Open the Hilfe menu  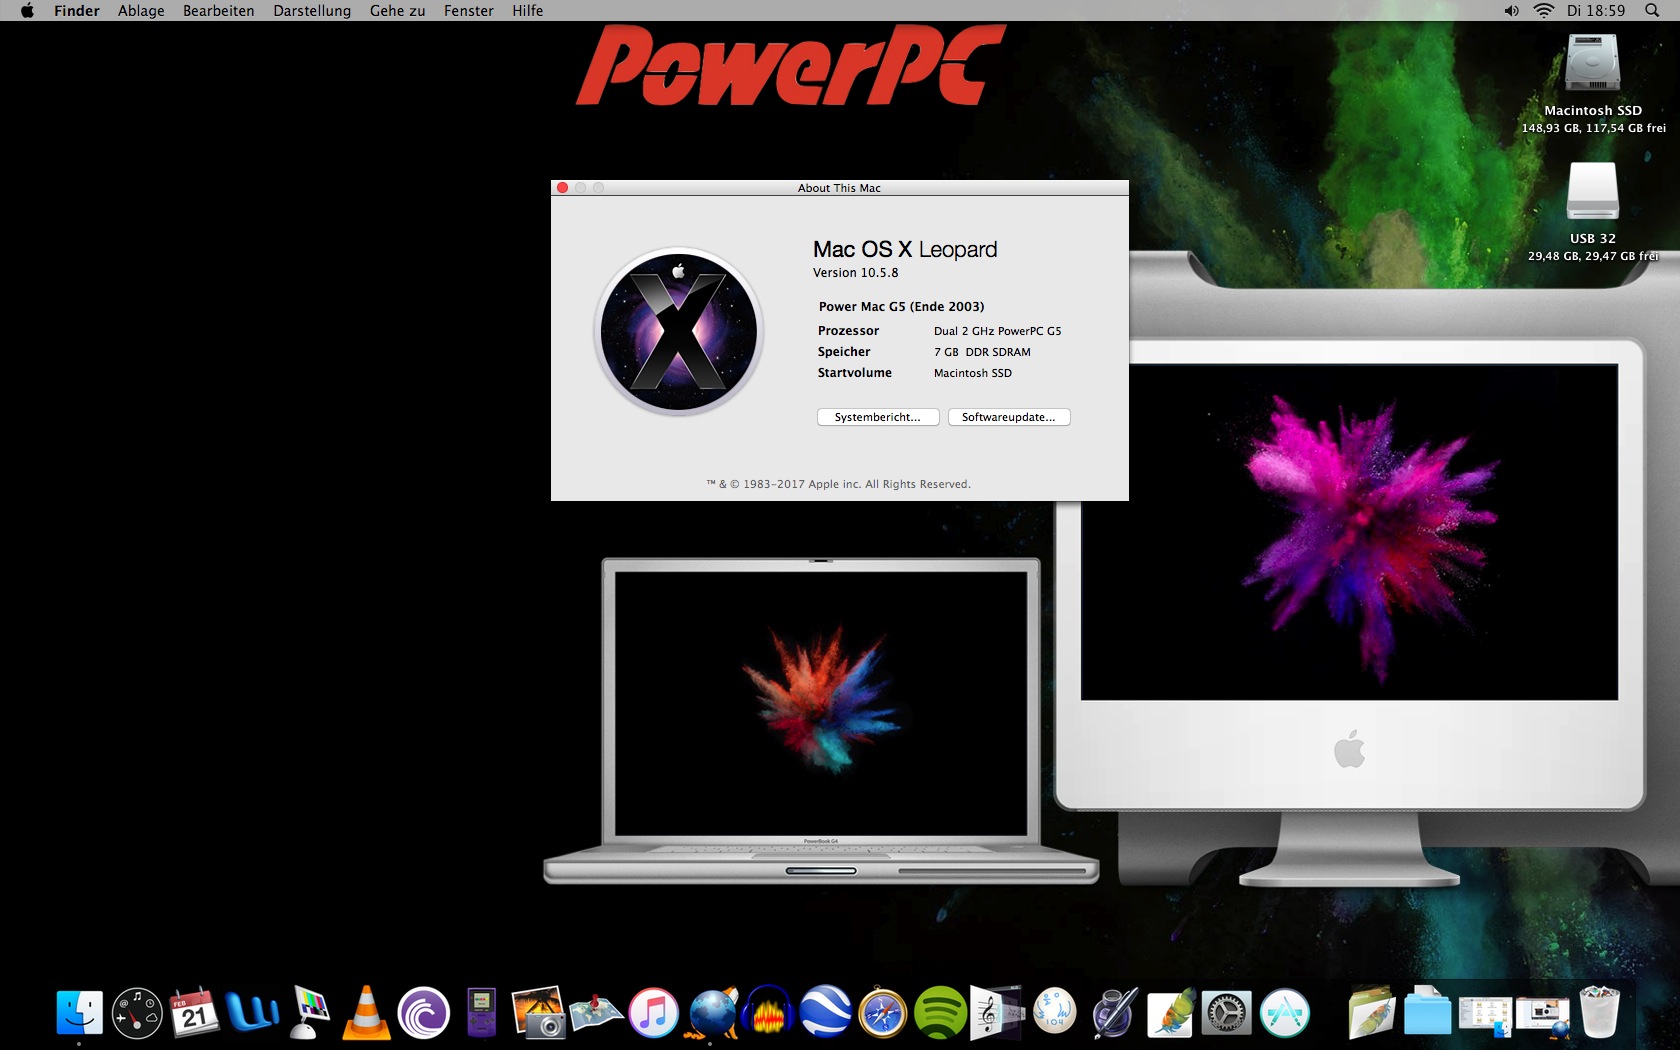pyautogui.click(x=528, y=11)
